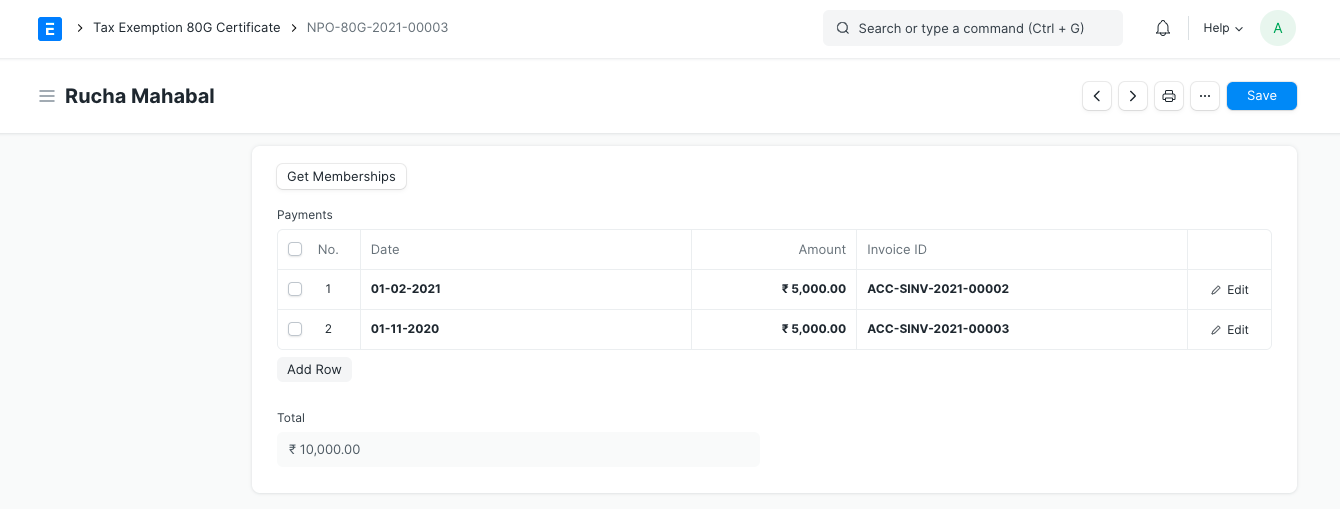Screen dimensions: 1340x509
Task: Click the NPO-80G-2021-00003 breadcrumb
Action: click(x=377, y=28)
